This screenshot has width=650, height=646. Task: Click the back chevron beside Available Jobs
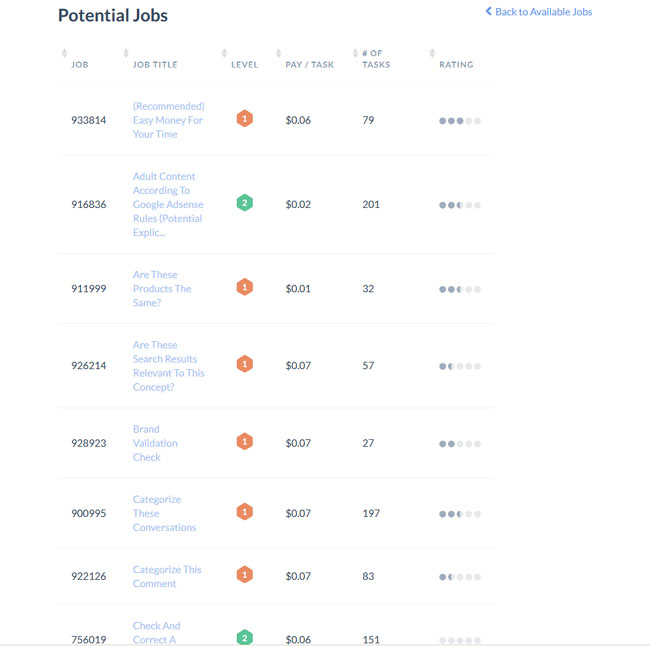[489, 11]
